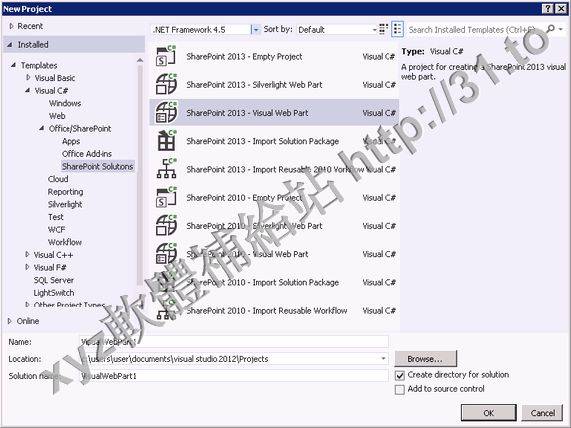
Task: Expand the Visual F# node
Action: [x=27, y=267]
